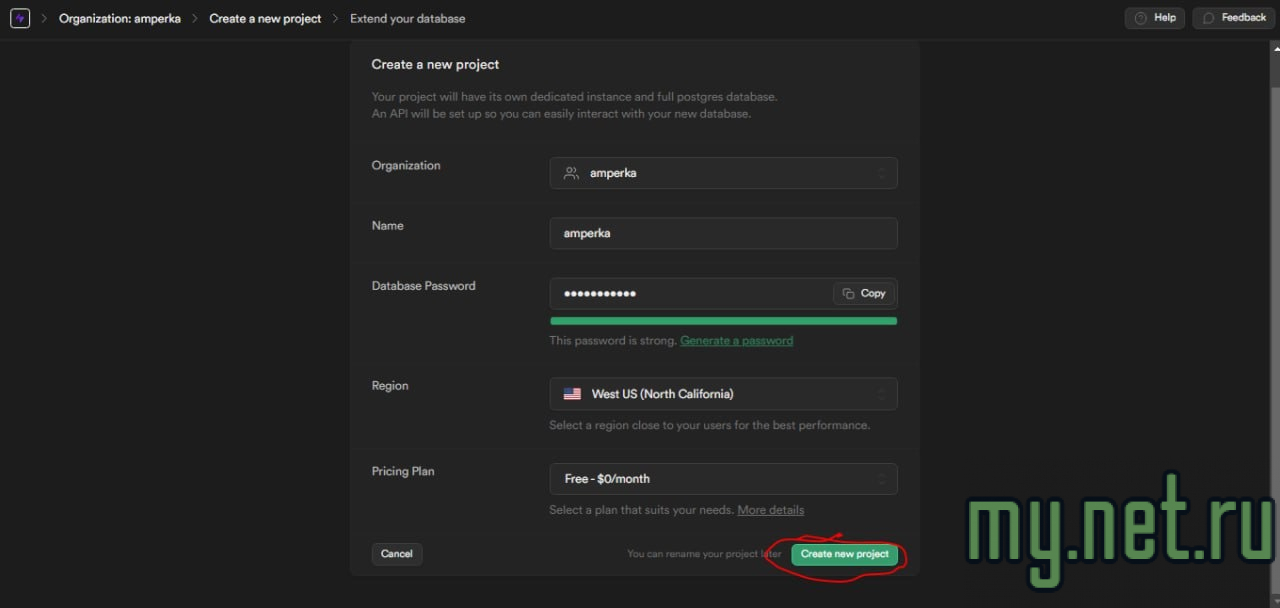Focus the project Name input field
Viewport: 1280px width, 608px height.
tap(723, 233)
